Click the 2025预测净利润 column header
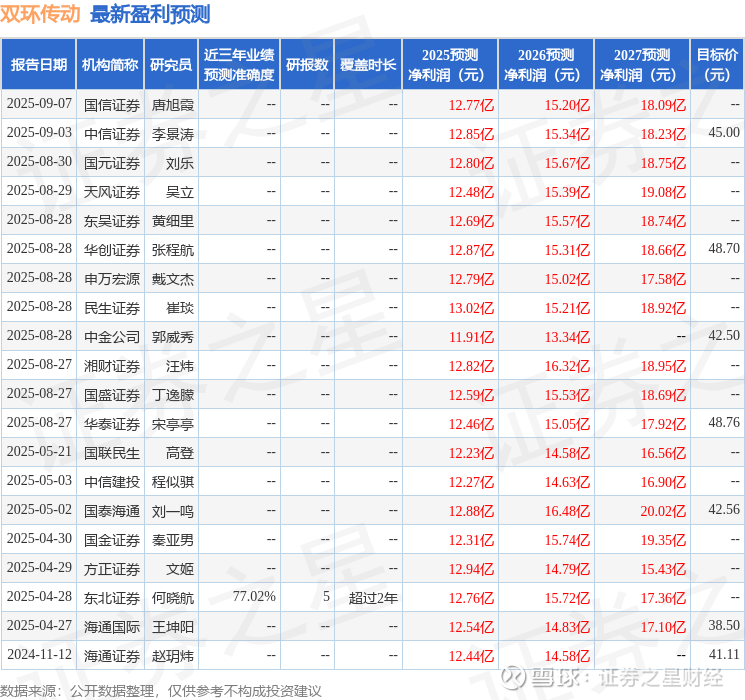The width and height of the screenshot is (745, 700). click(450, 65)
